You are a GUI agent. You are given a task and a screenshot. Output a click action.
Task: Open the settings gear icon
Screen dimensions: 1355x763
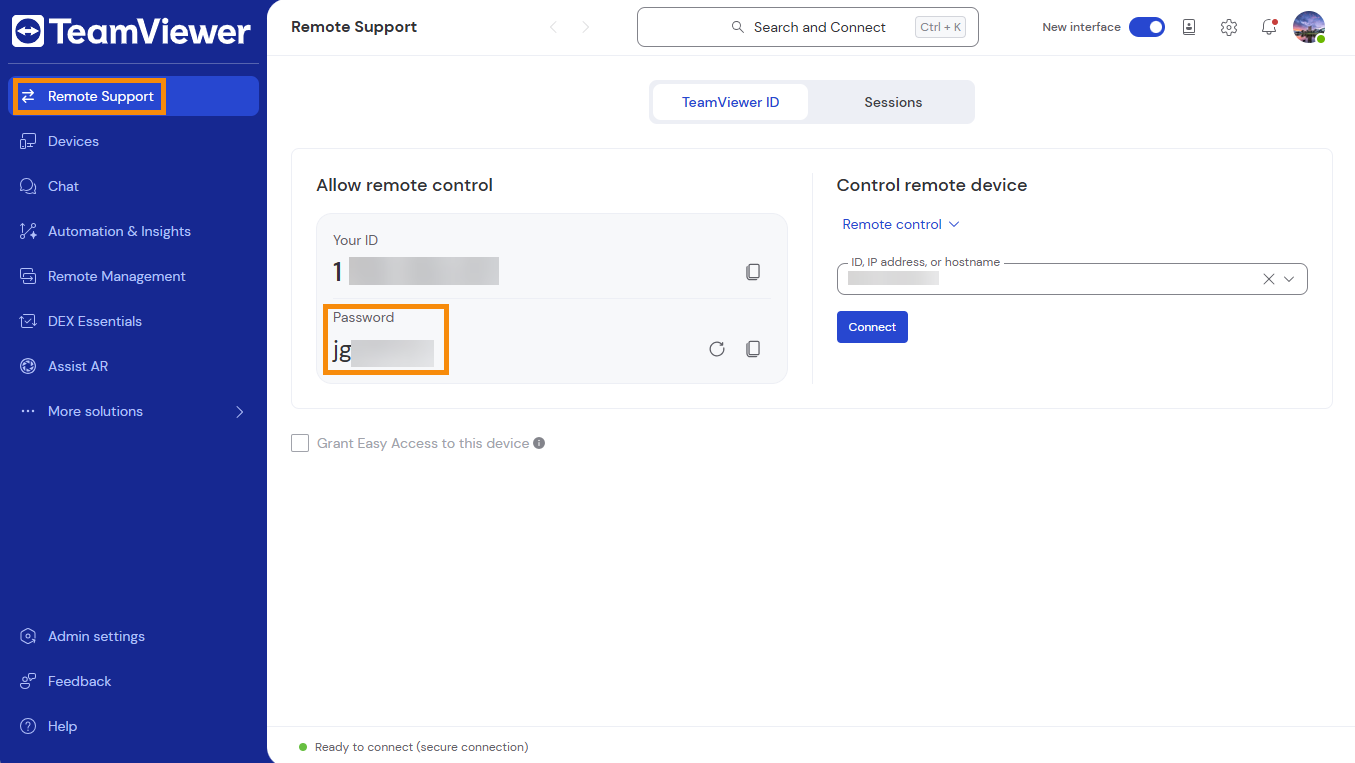tap(1229, 28)
